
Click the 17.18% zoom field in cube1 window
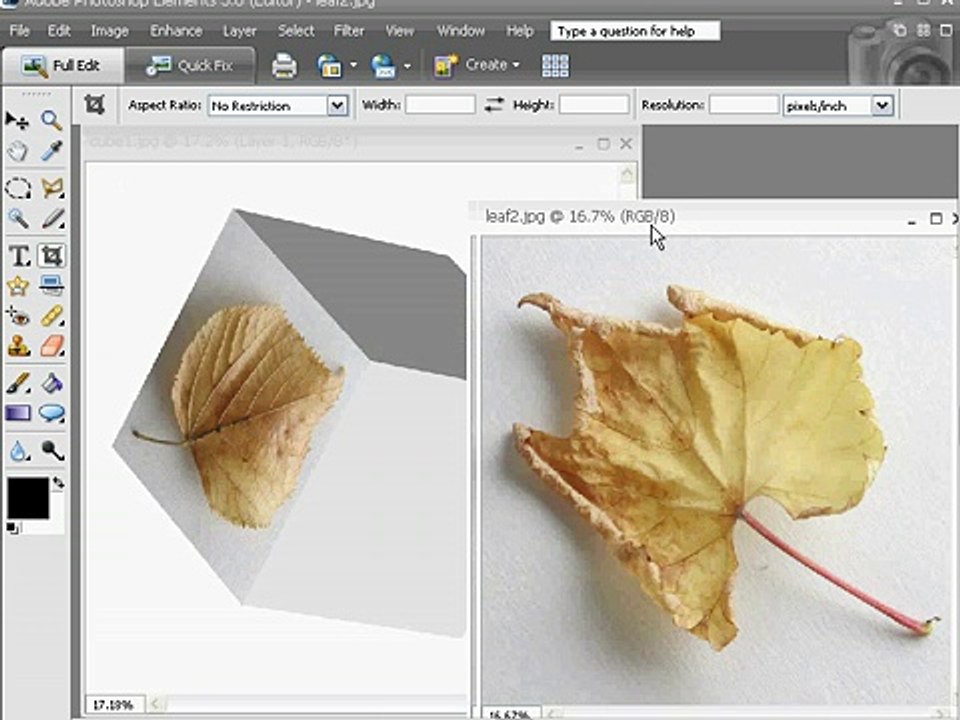pos(114,705)
